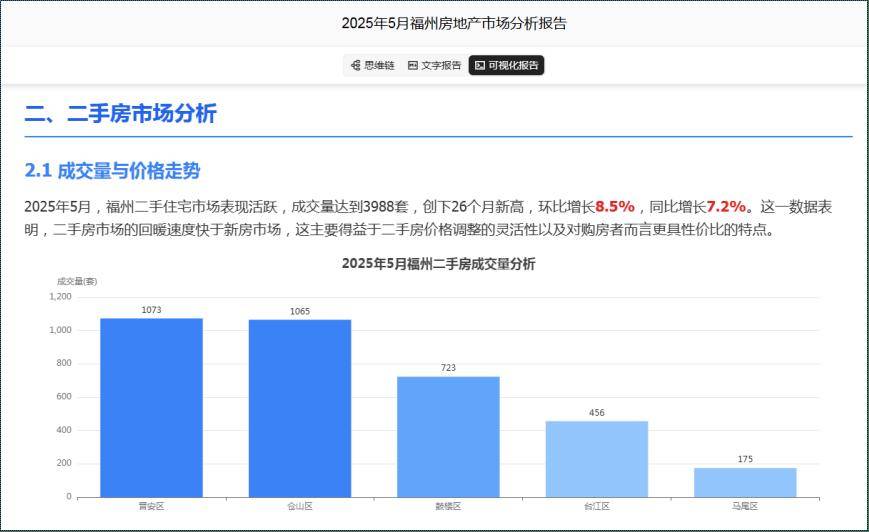Click the 二、二手房市场分析 section heading

tap(120, 114)
